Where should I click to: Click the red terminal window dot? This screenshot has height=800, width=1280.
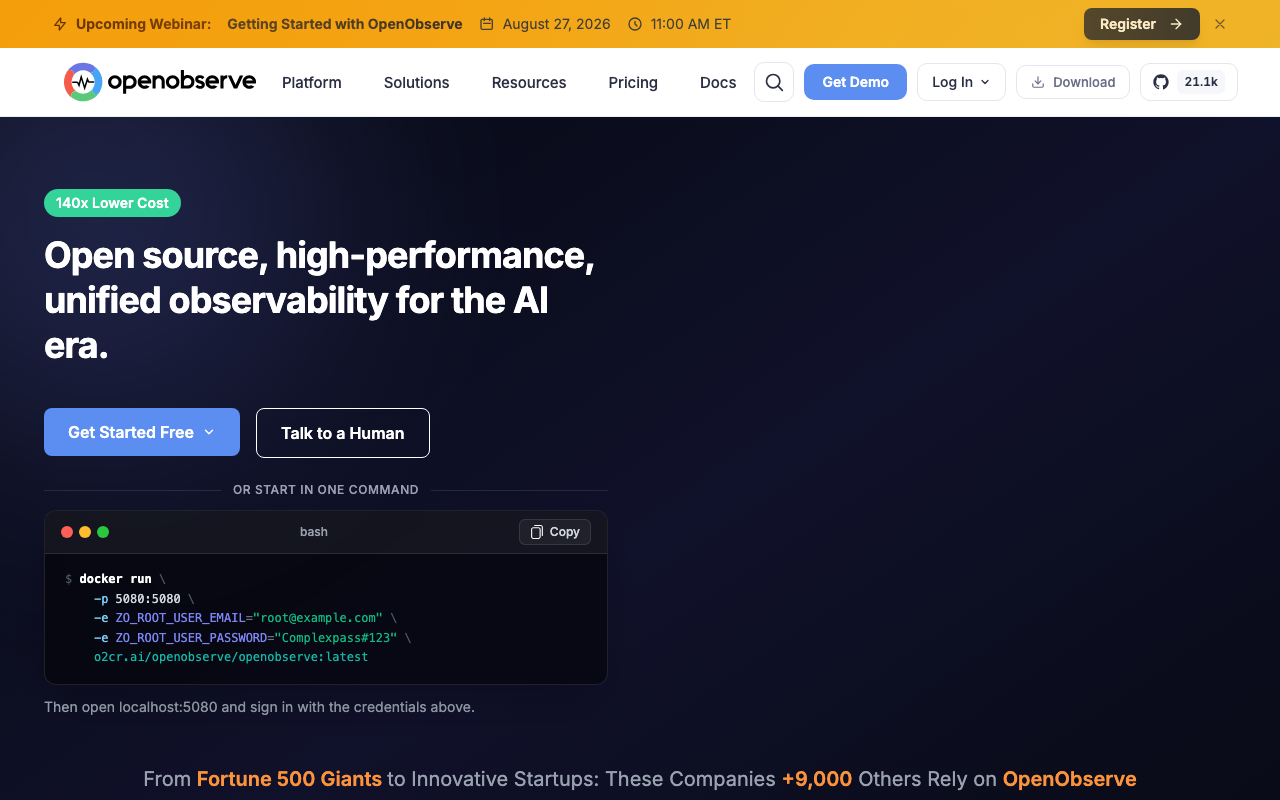[67, 532]
